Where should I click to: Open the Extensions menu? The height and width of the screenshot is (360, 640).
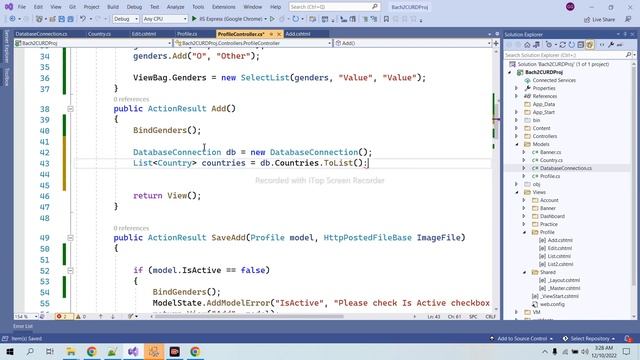tap(224, 7)
